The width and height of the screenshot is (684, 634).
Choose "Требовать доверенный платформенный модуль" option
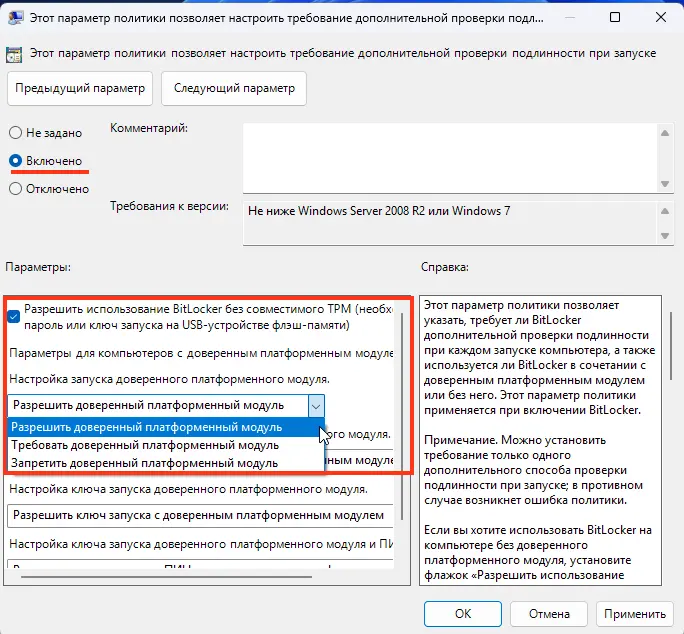click(145, 445)
